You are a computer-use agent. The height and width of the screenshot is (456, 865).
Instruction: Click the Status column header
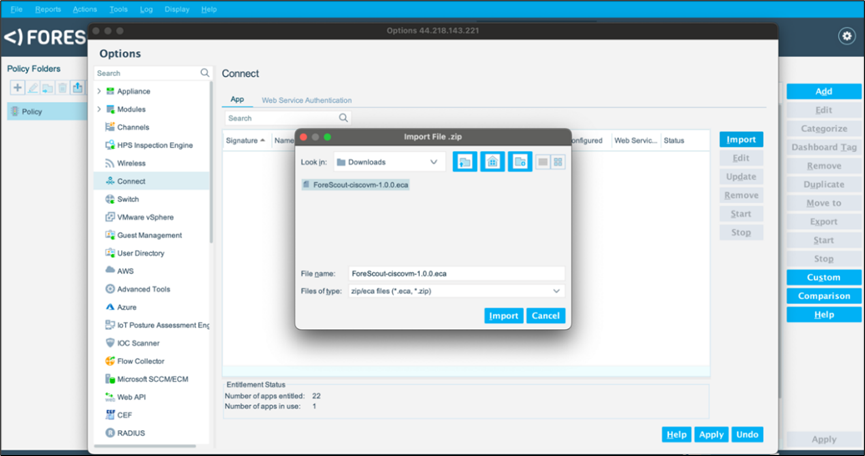tap(674, 141)
